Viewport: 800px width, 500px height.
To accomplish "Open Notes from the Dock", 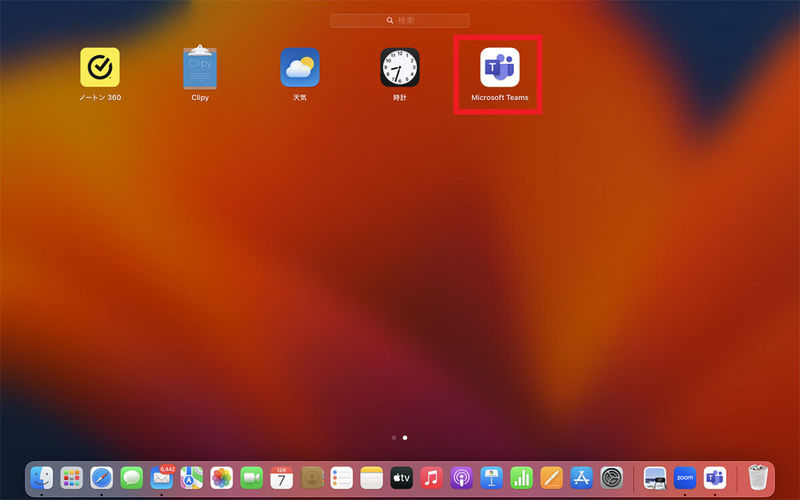I will click(371, 478).
